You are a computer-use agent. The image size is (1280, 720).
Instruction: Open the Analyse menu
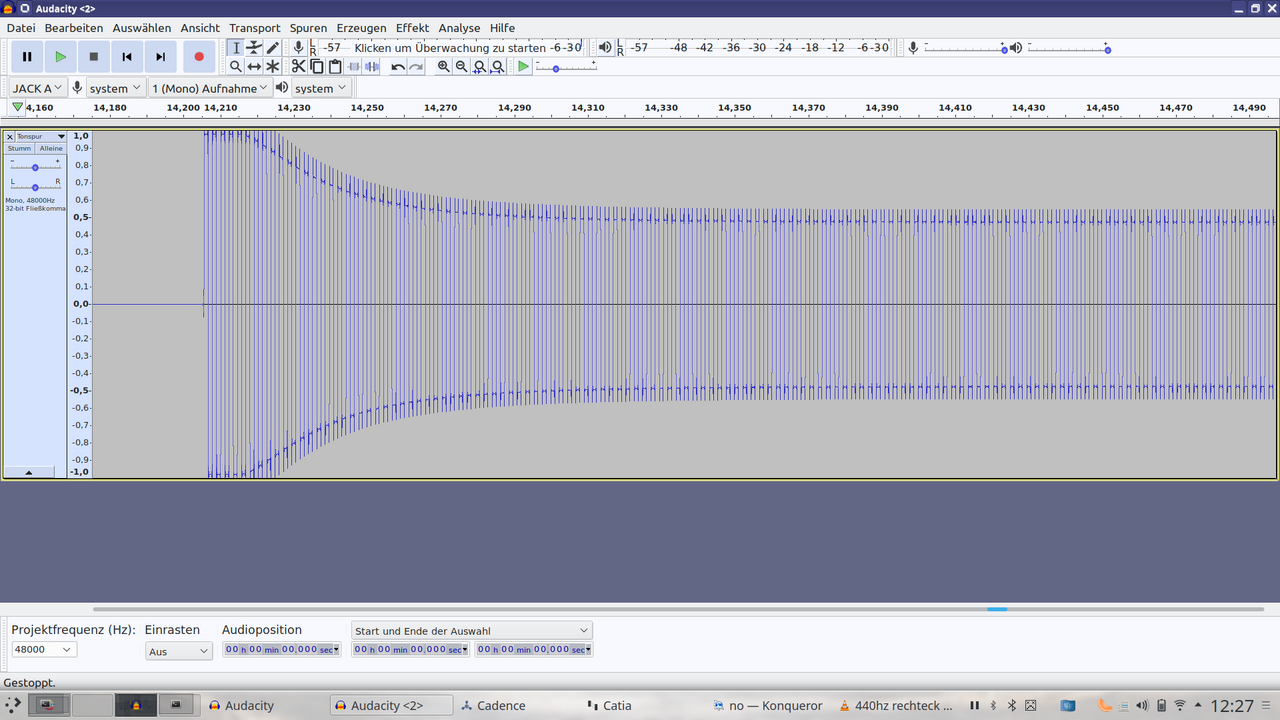[459, 28]
